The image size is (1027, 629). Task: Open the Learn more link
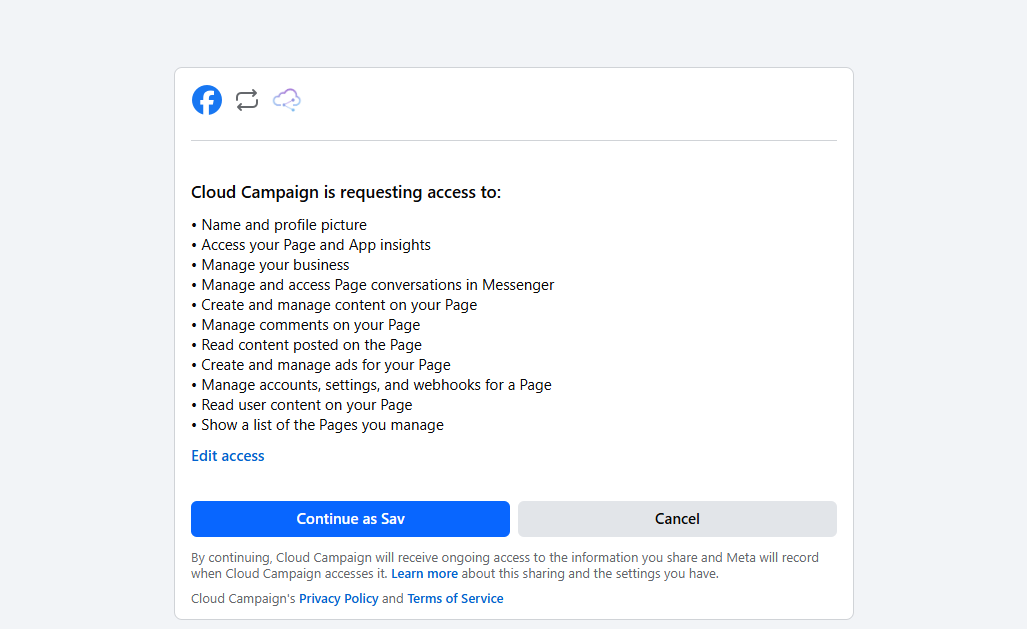[x=424, y=574]
